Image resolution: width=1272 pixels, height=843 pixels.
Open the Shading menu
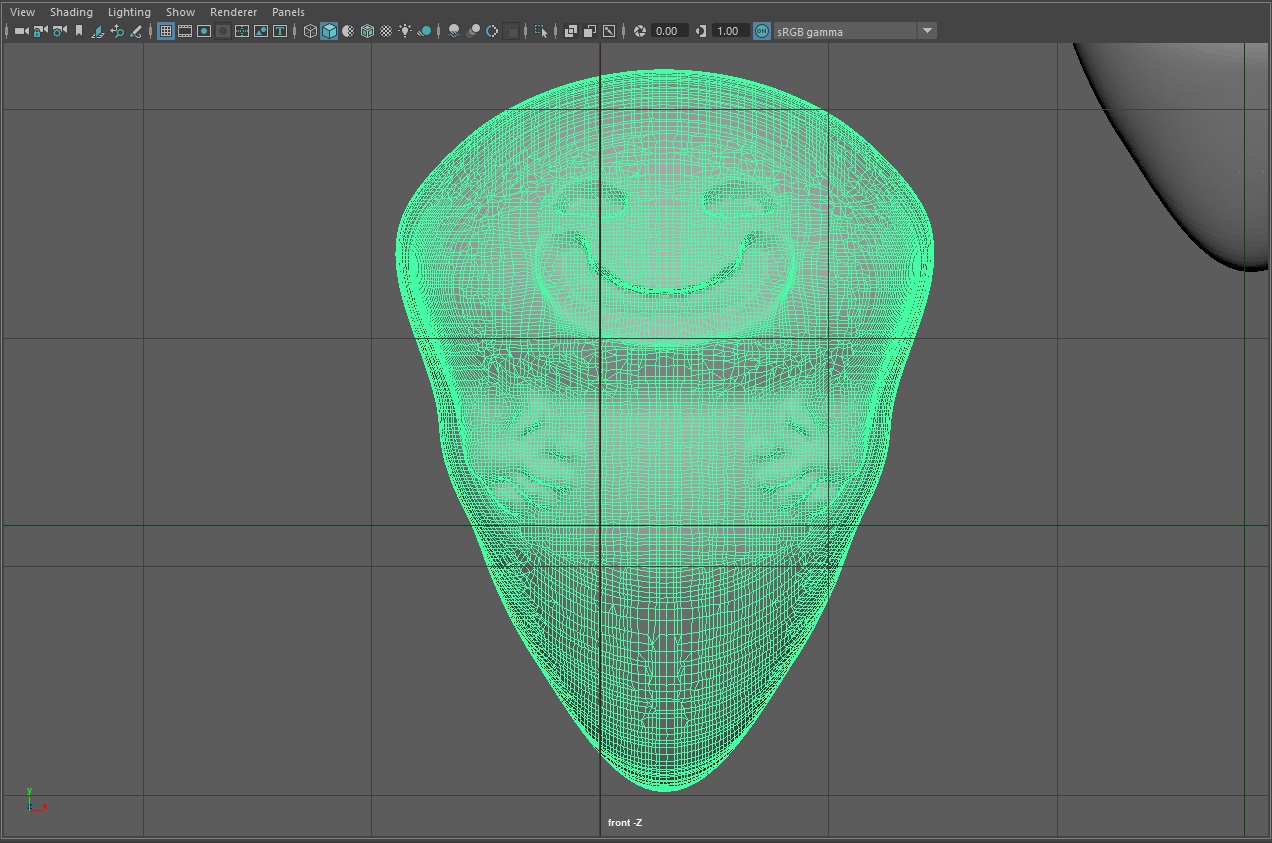pos(71,12)
